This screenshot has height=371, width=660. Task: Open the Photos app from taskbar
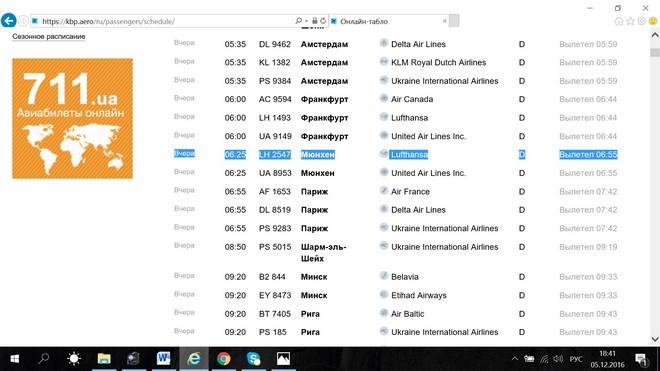point(283,359)
